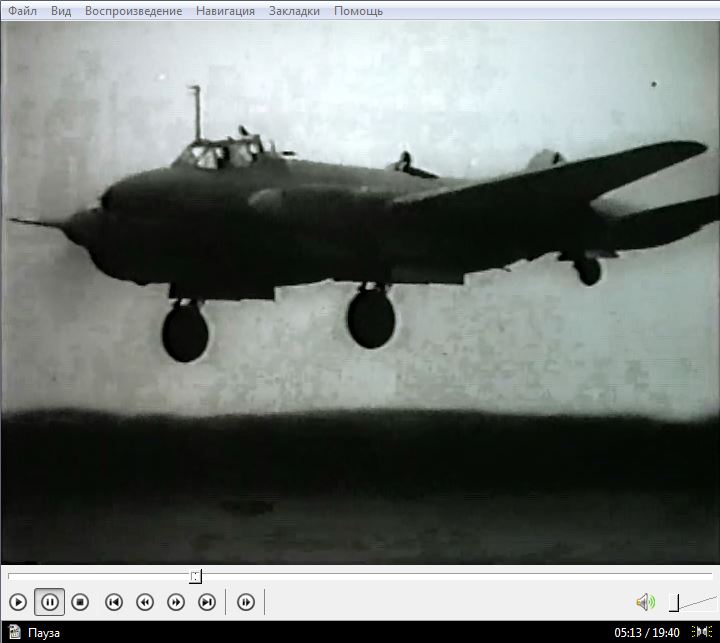
Task: Open the Навигация menu
Action: coord(225,11)
